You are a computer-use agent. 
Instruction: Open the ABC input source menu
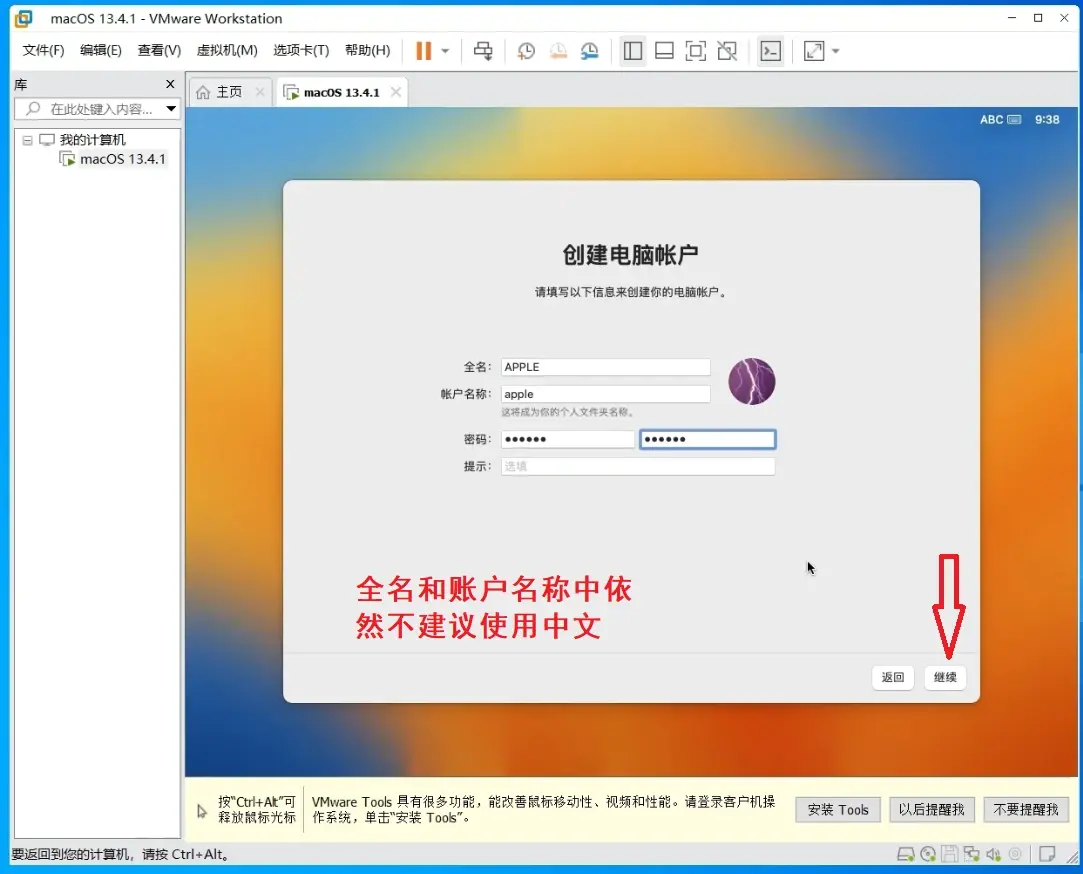(1000, 120)
